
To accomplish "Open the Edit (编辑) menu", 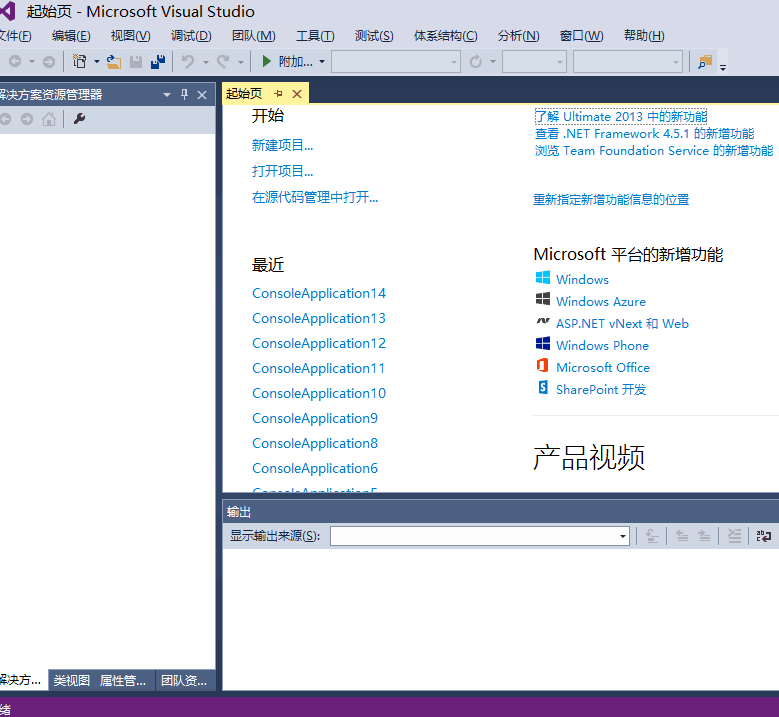I will (72, 36).
